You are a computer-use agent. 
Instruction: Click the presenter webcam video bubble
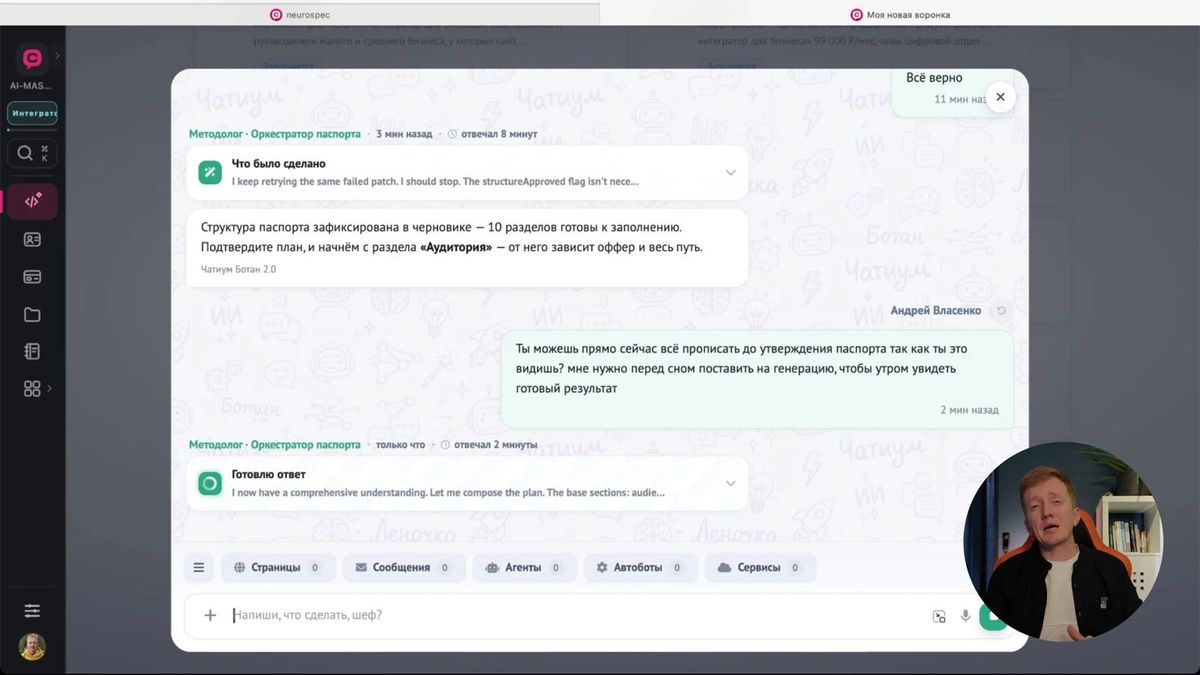click(1063, 541)
